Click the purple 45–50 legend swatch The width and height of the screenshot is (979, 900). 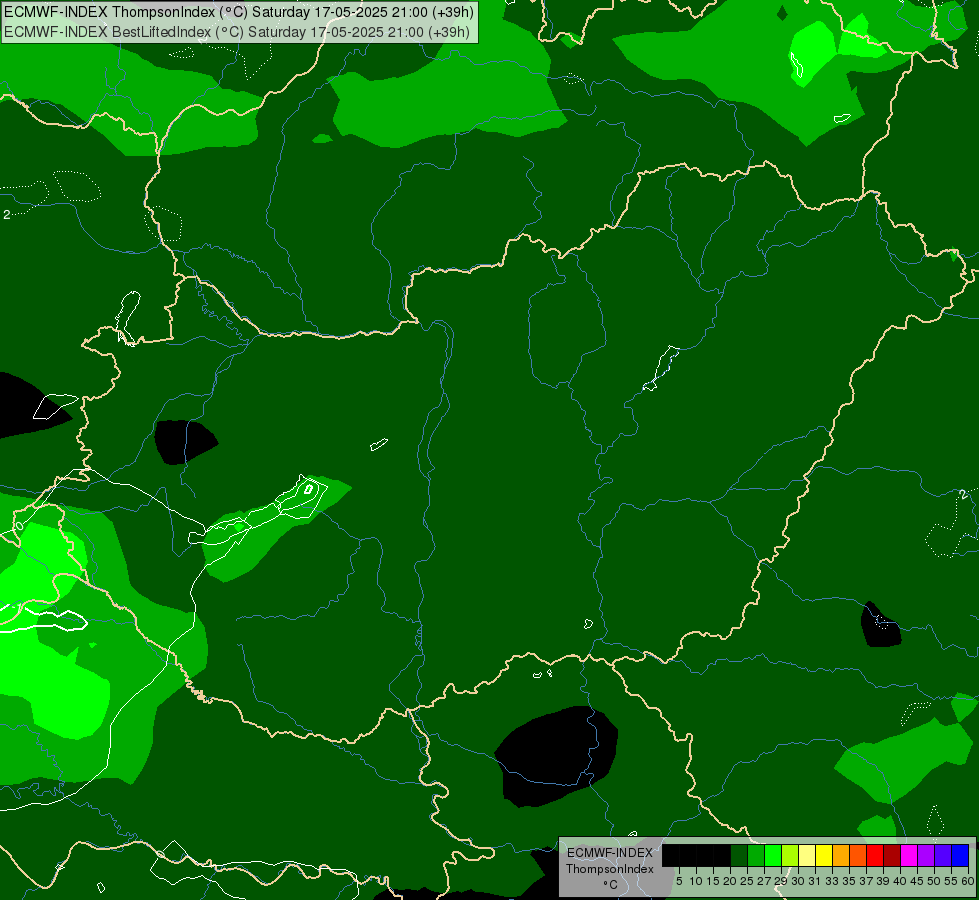click(926, 856)
